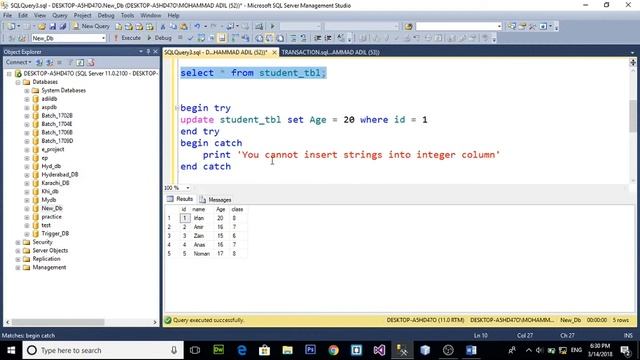The height and width of the screenshot is (360, 640).
Task: Open the Tools menu
Action: 127,16
